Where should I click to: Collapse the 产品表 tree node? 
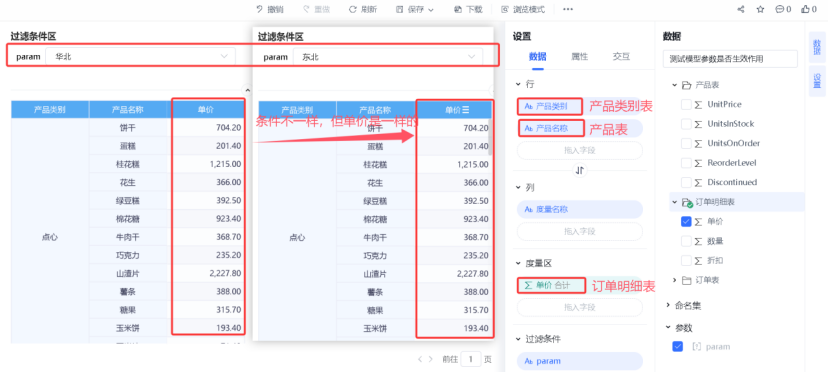pyautogui.click(x=675, y=85)
